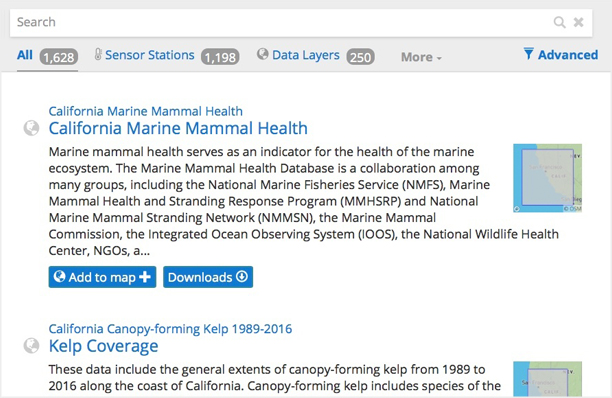The height and width of the screenshot is (398, 612).
Task: Click the funnel filter icon beside Advanced
Action: tap(528, 53)
